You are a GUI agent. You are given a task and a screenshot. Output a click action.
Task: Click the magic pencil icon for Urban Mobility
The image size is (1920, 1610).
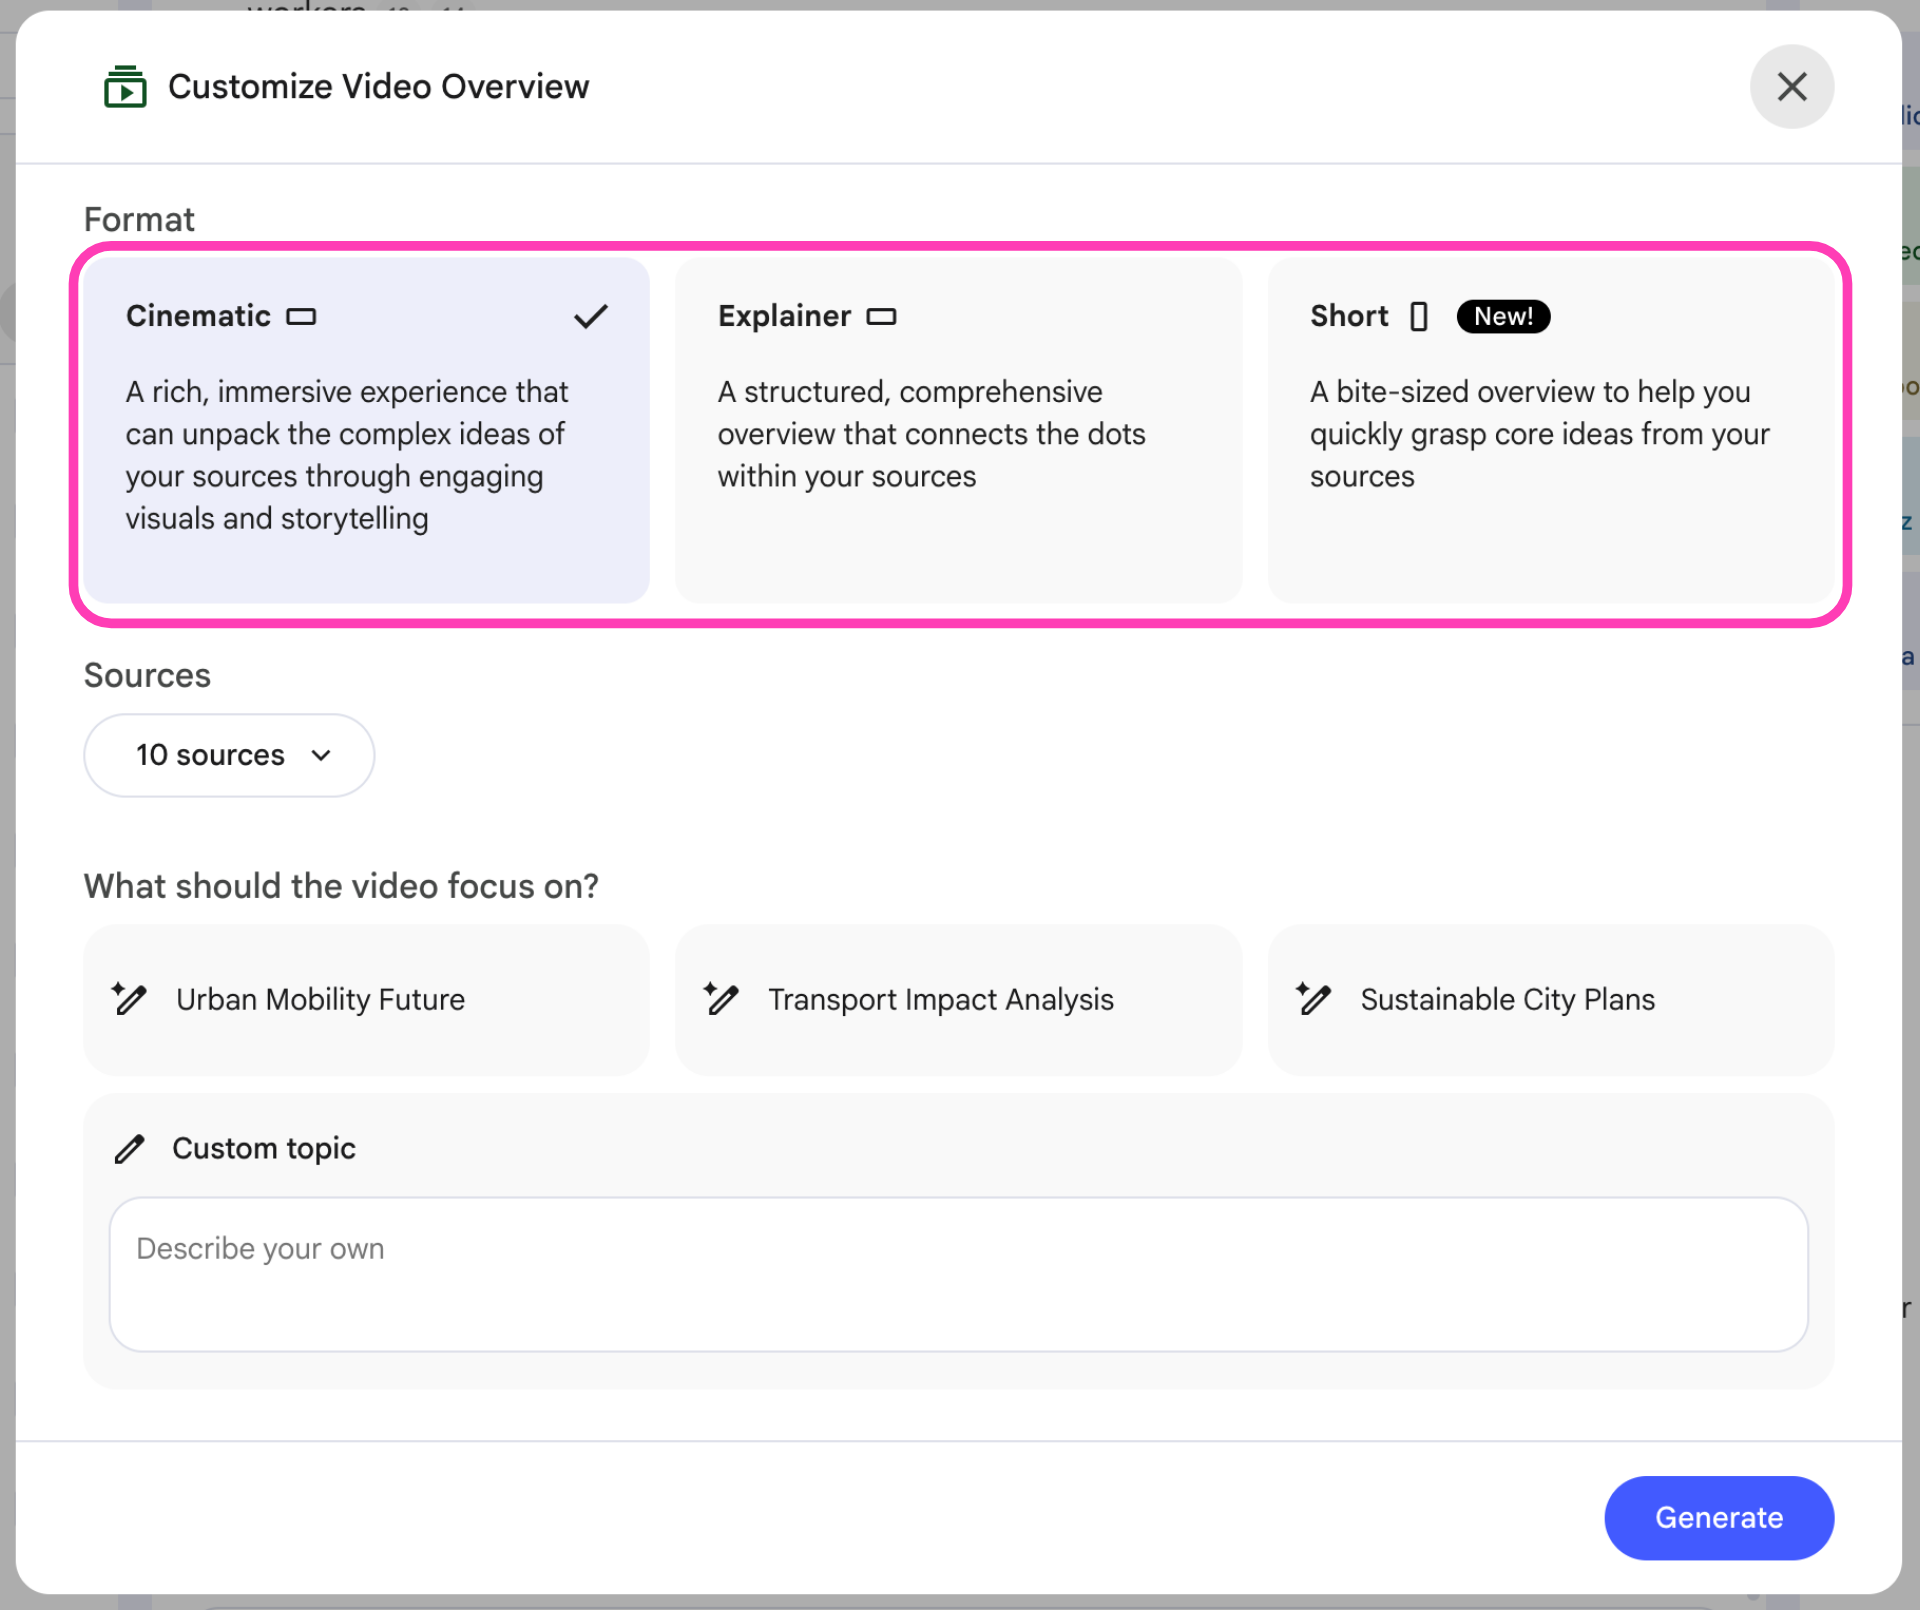[129, 998]
